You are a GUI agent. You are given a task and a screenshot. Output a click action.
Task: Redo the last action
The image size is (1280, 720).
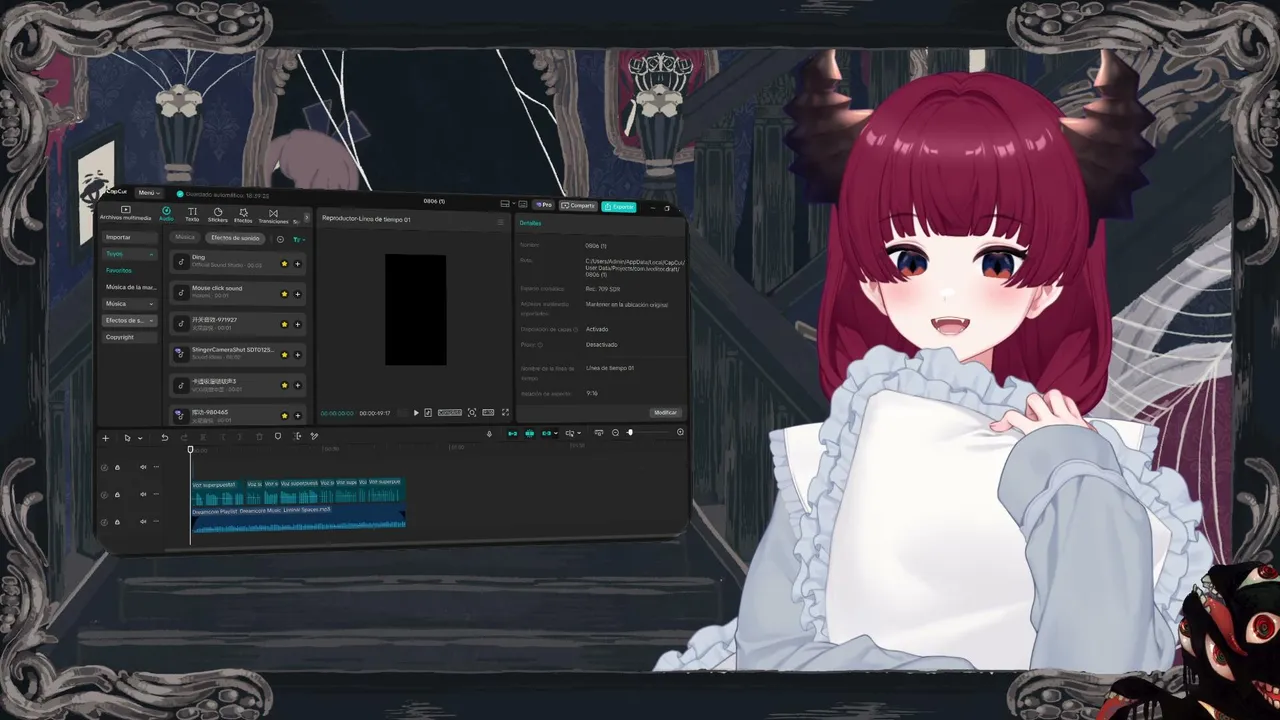tap(184, 437)
